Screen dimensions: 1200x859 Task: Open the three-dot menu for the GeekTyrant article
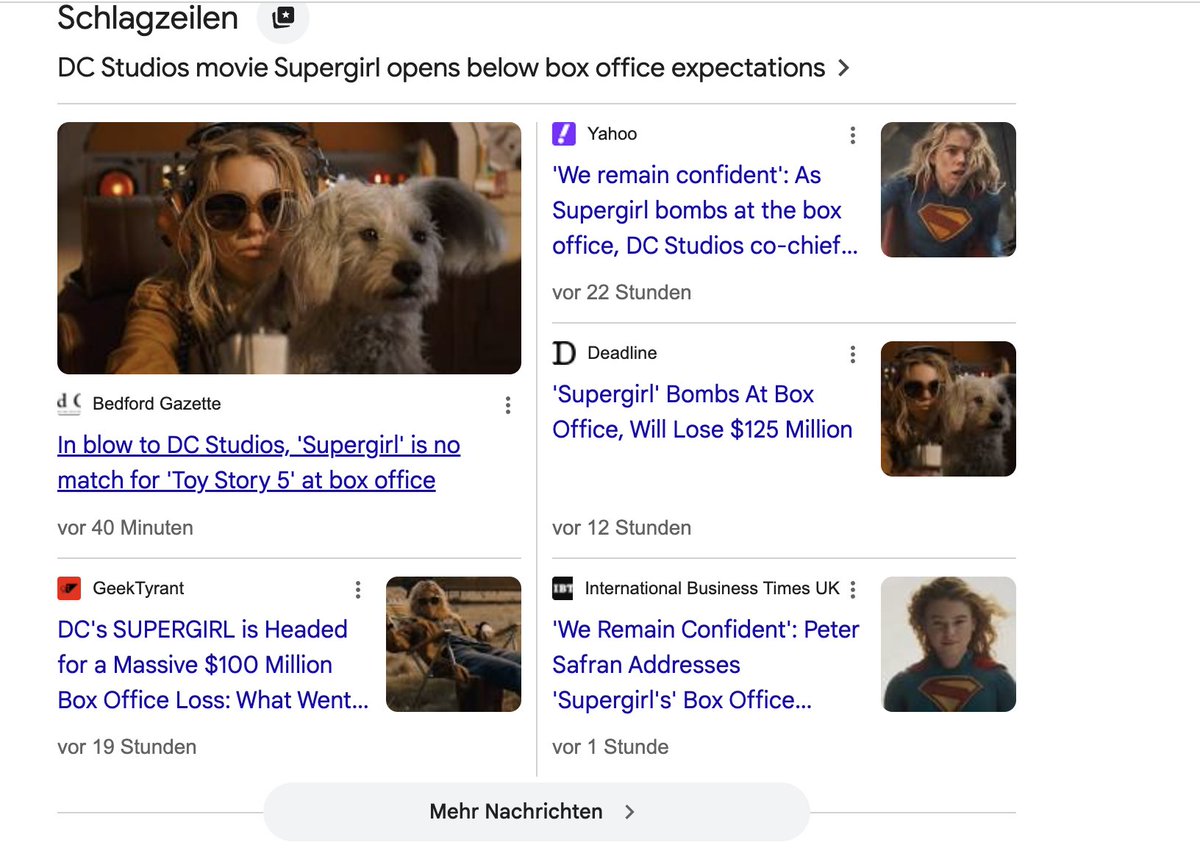pos(358,590)
